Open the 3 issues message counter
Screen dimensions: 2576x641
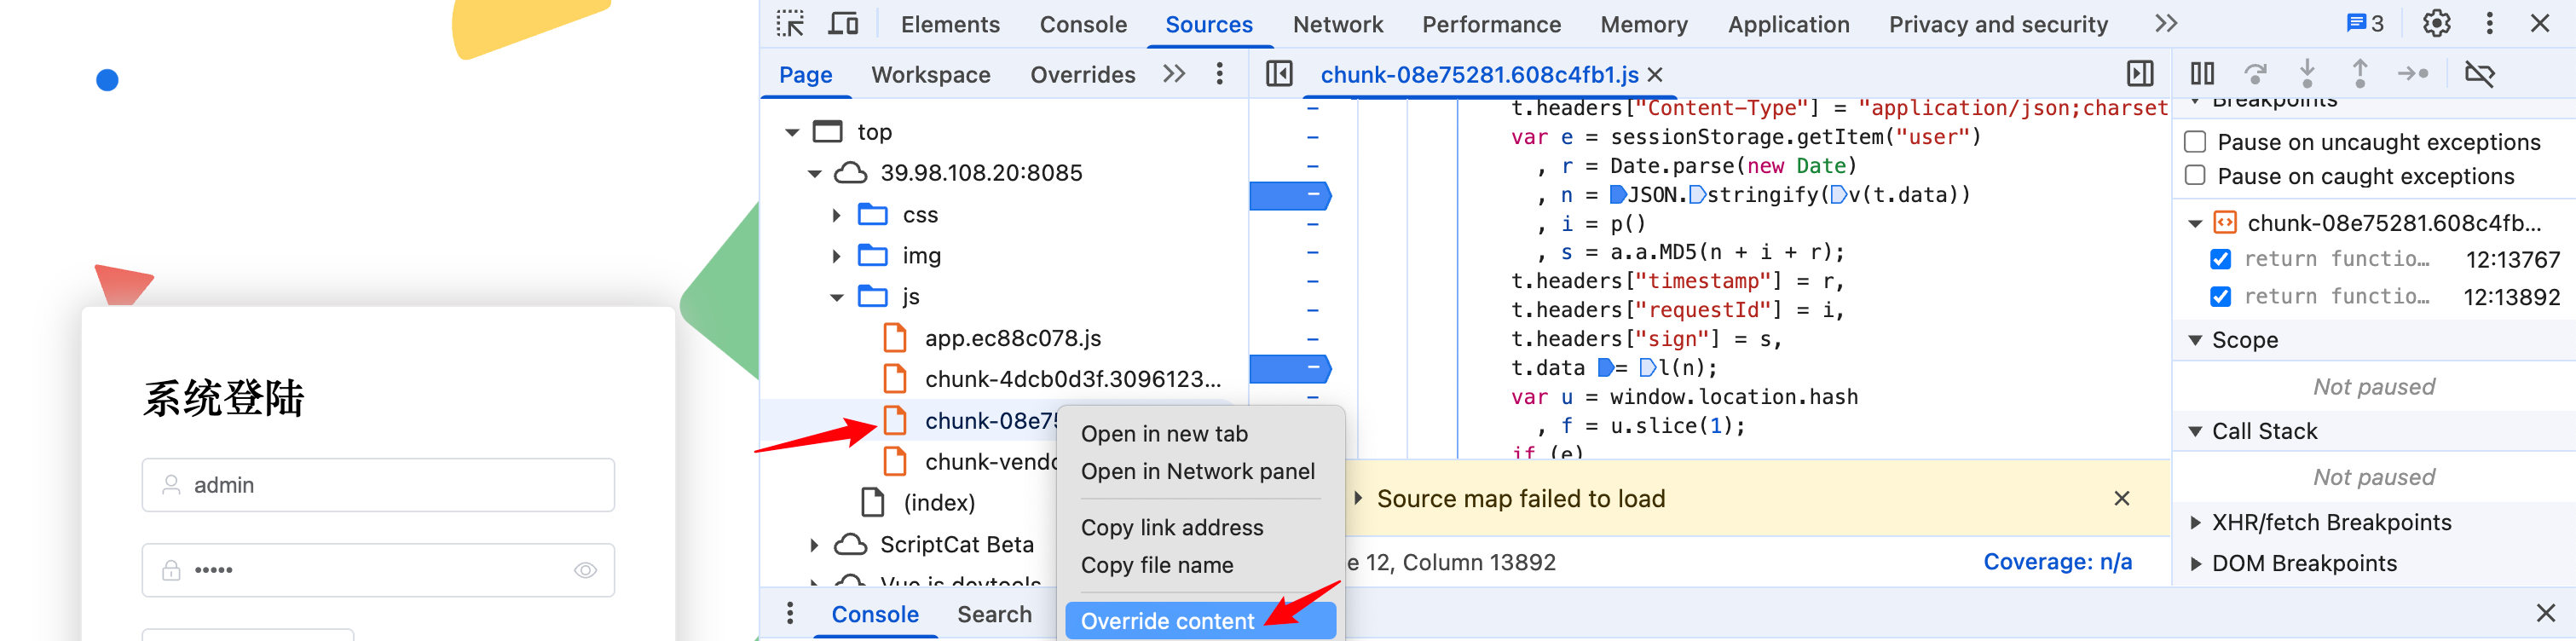[2365, 23]
